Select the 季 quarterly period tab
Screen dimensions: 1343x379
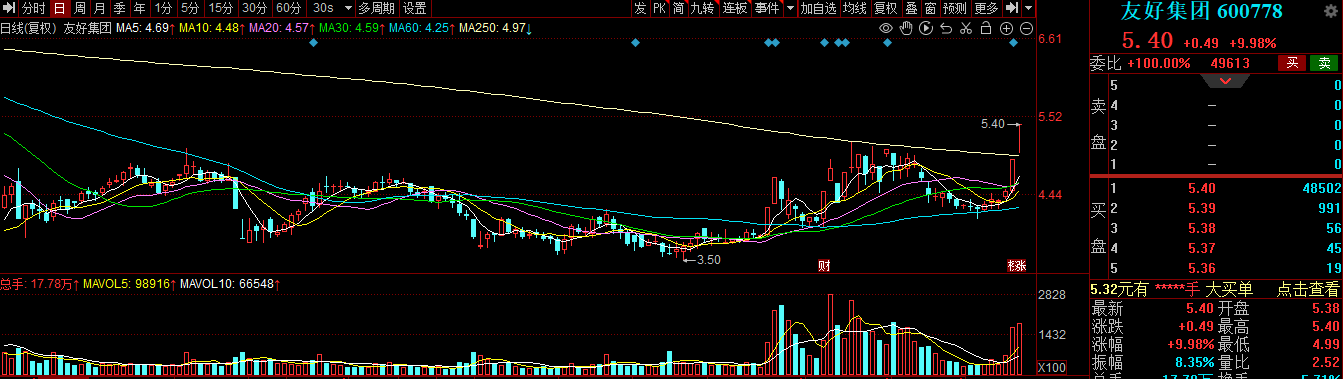click(120, 8)
